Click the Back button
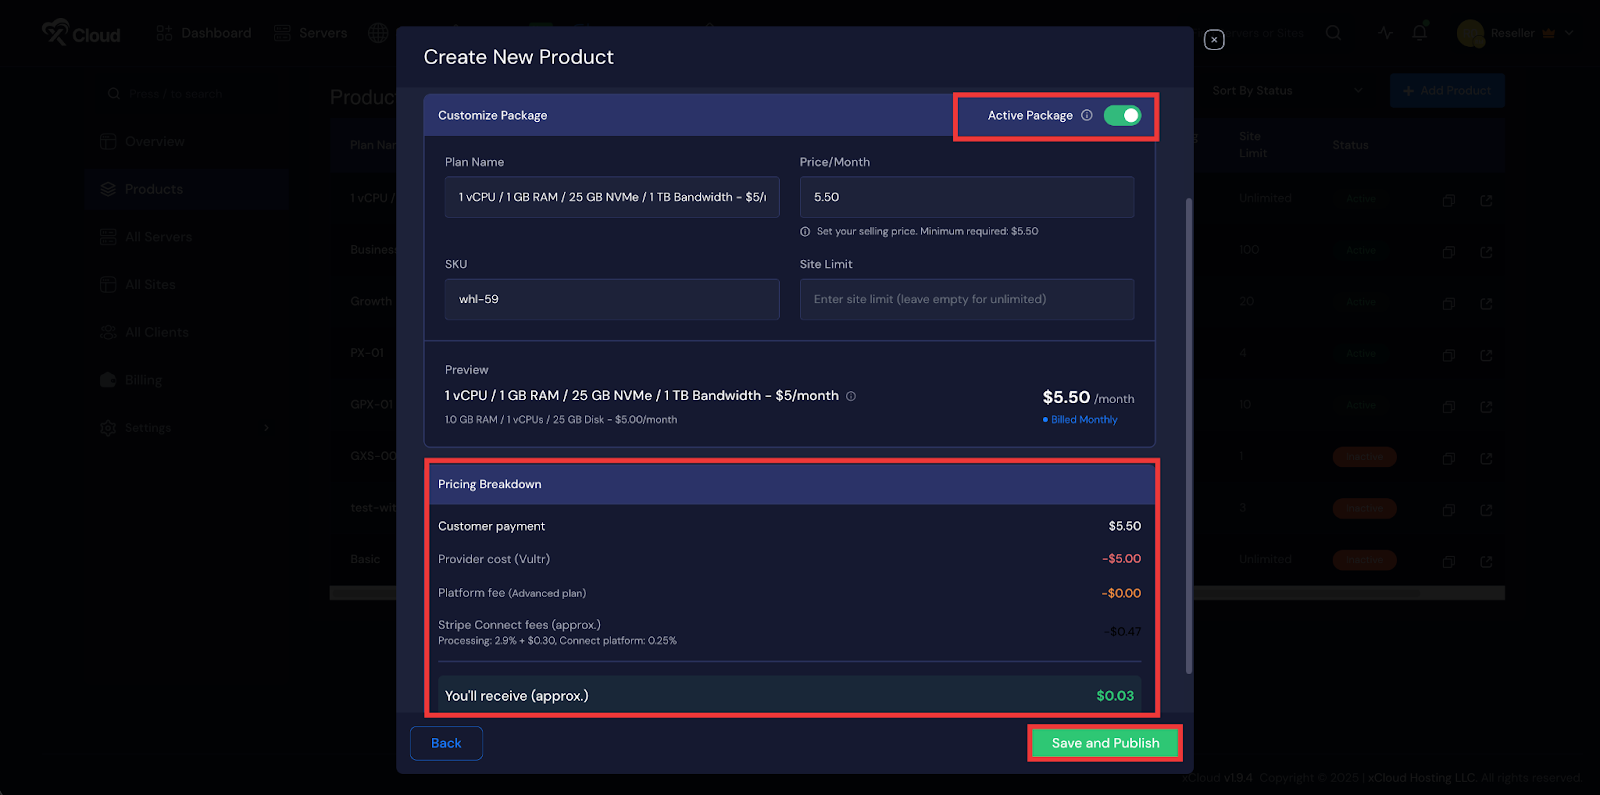The width and height of the screenshot is (1600, 795). (x=446, y=743)
